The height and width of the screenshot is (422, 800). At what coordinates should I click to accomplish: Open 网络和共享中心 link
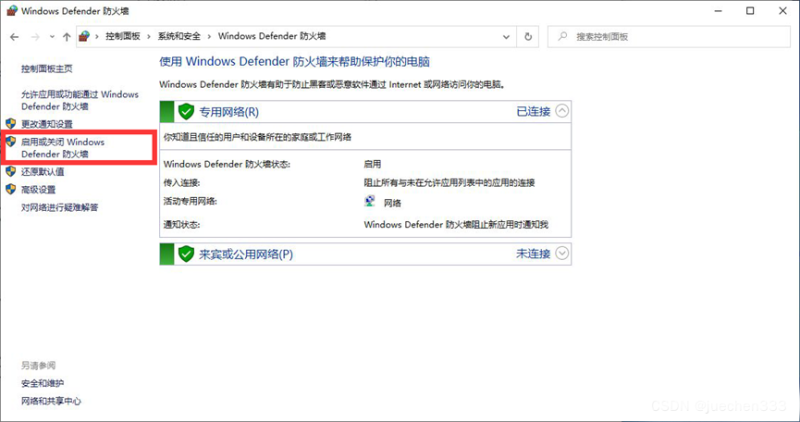[51, 401]
